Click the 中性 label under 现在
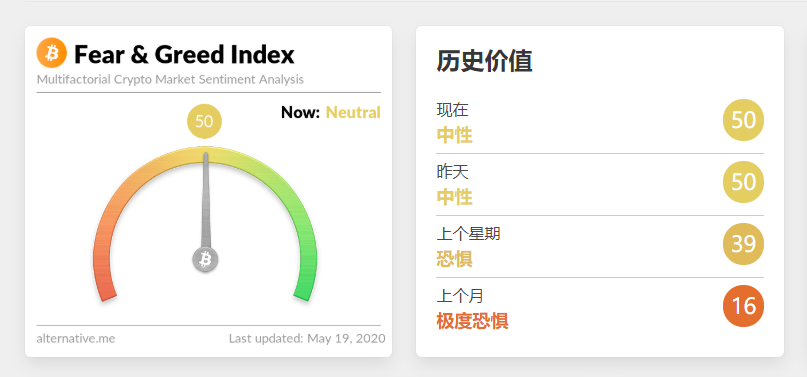Image resolution: width=807 pixels, height=377 pixels. [x=454, y=135]
